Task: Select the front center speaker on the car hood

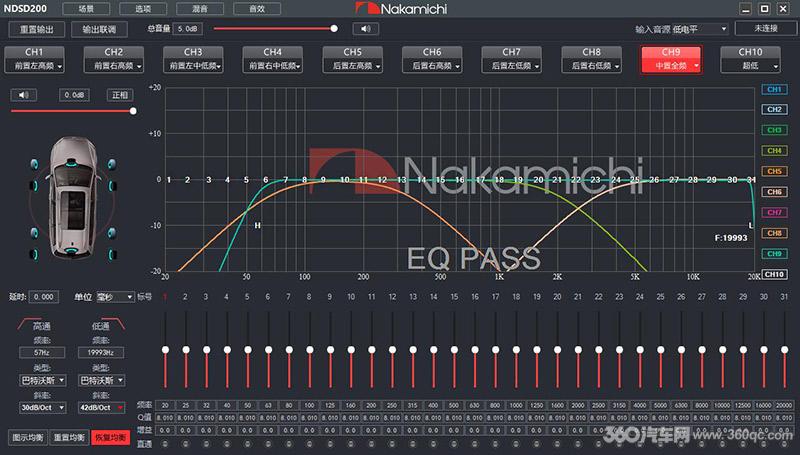Action: pyautogui.click(x=72, y=162)
